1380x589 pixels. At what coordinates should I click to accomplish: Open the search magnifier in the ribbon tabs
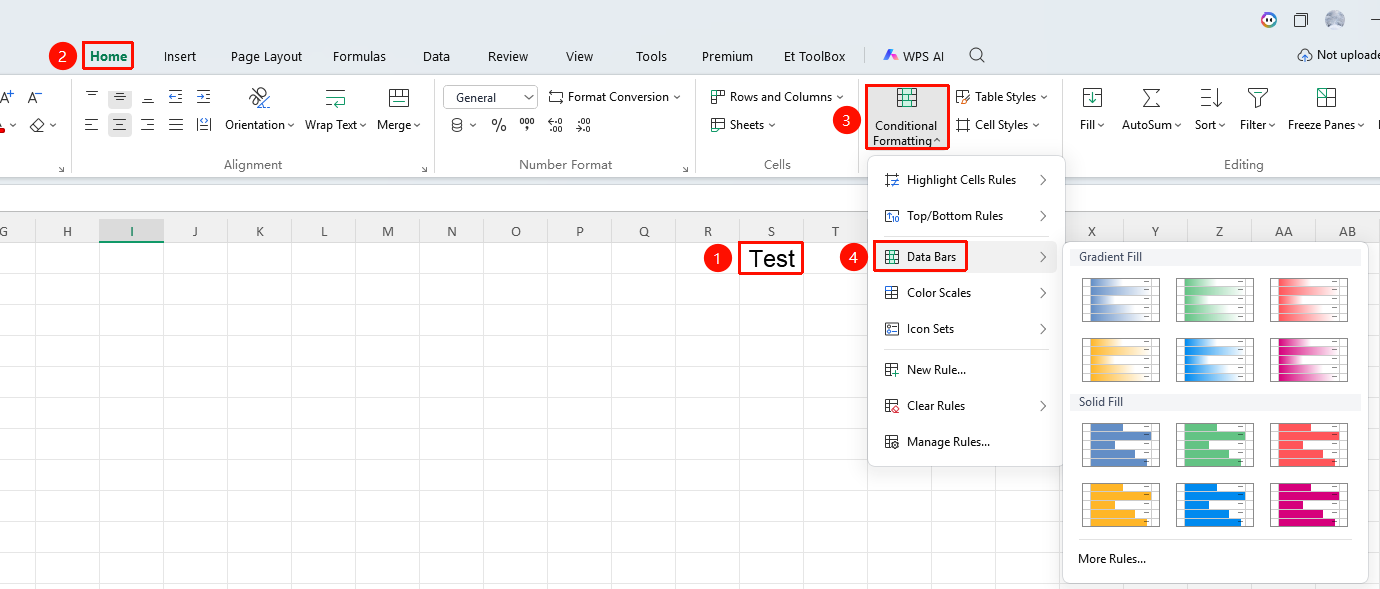click(x=977, y=56)
